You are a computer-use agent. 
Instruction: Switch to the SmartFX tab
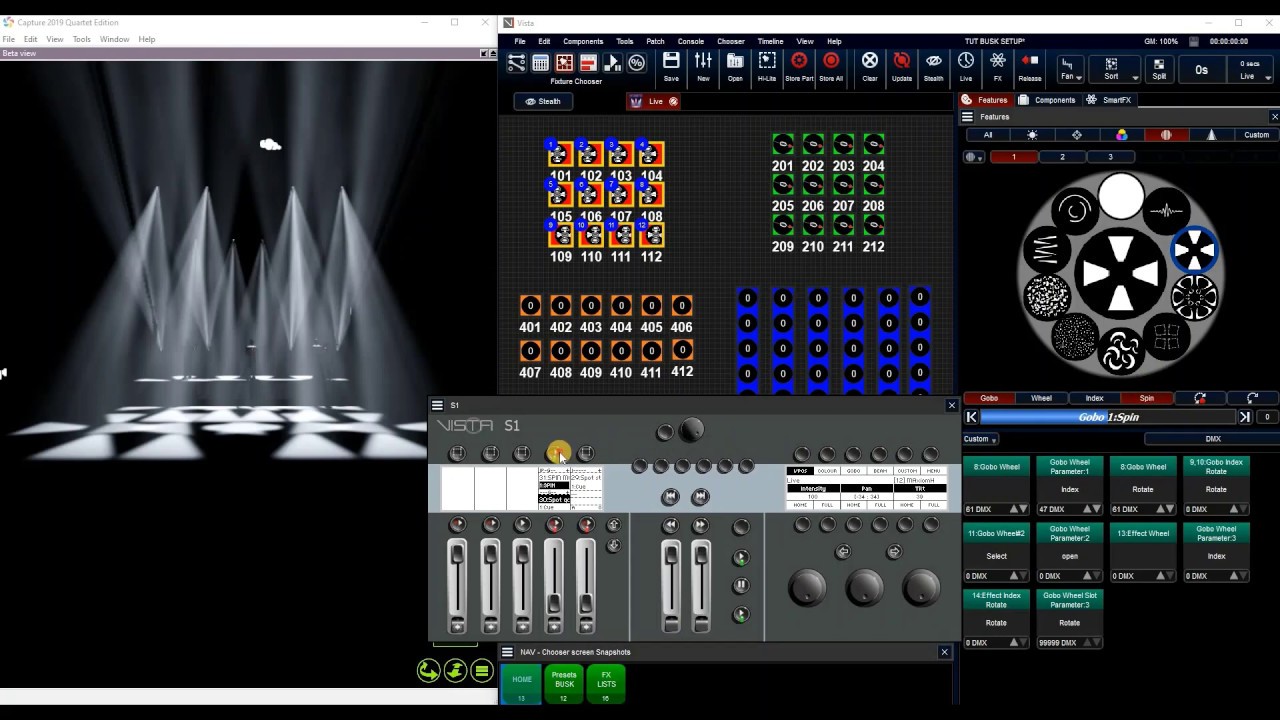[x=1109, y=100]
